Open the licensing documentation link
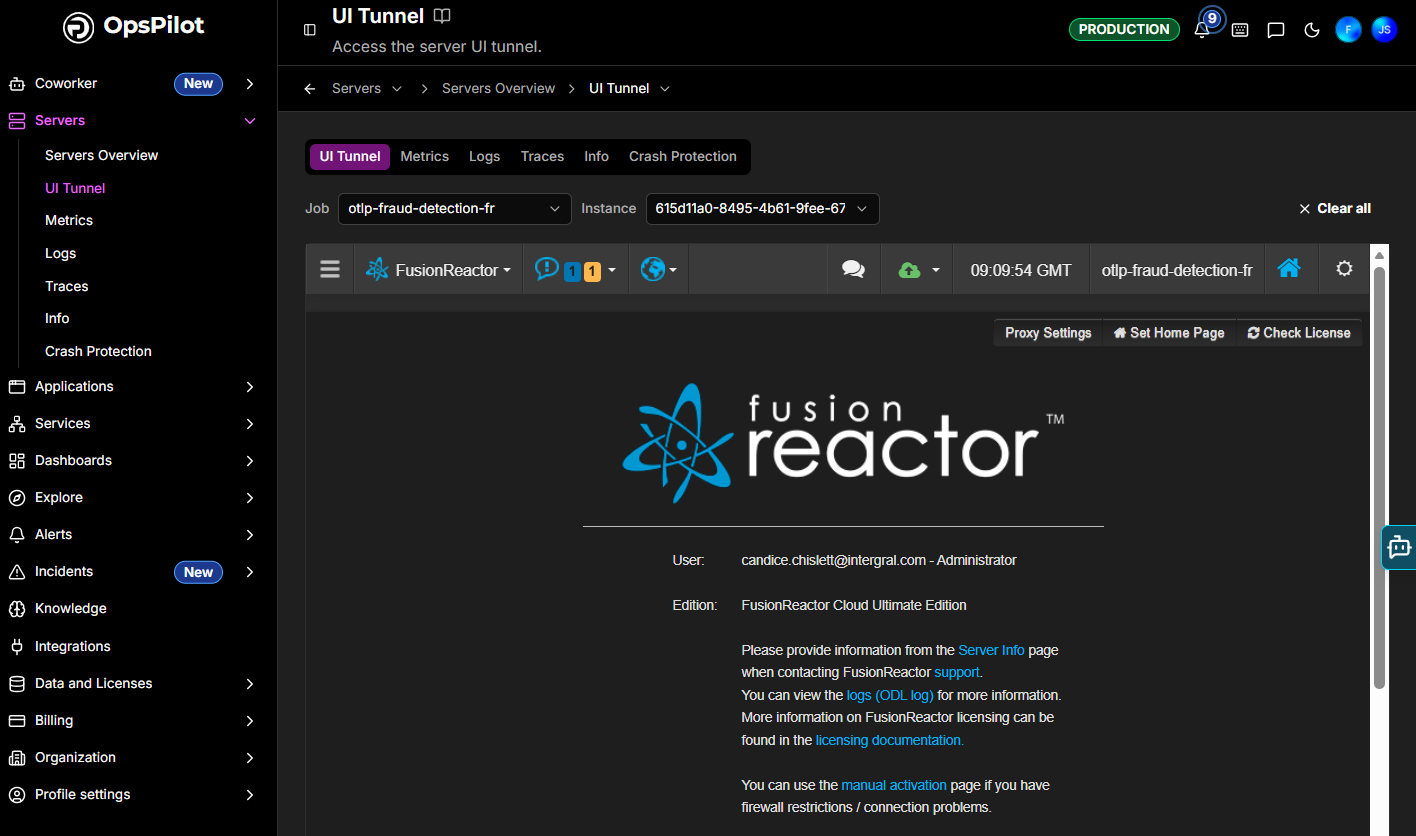1416x836 pixels. click(889, 740)
